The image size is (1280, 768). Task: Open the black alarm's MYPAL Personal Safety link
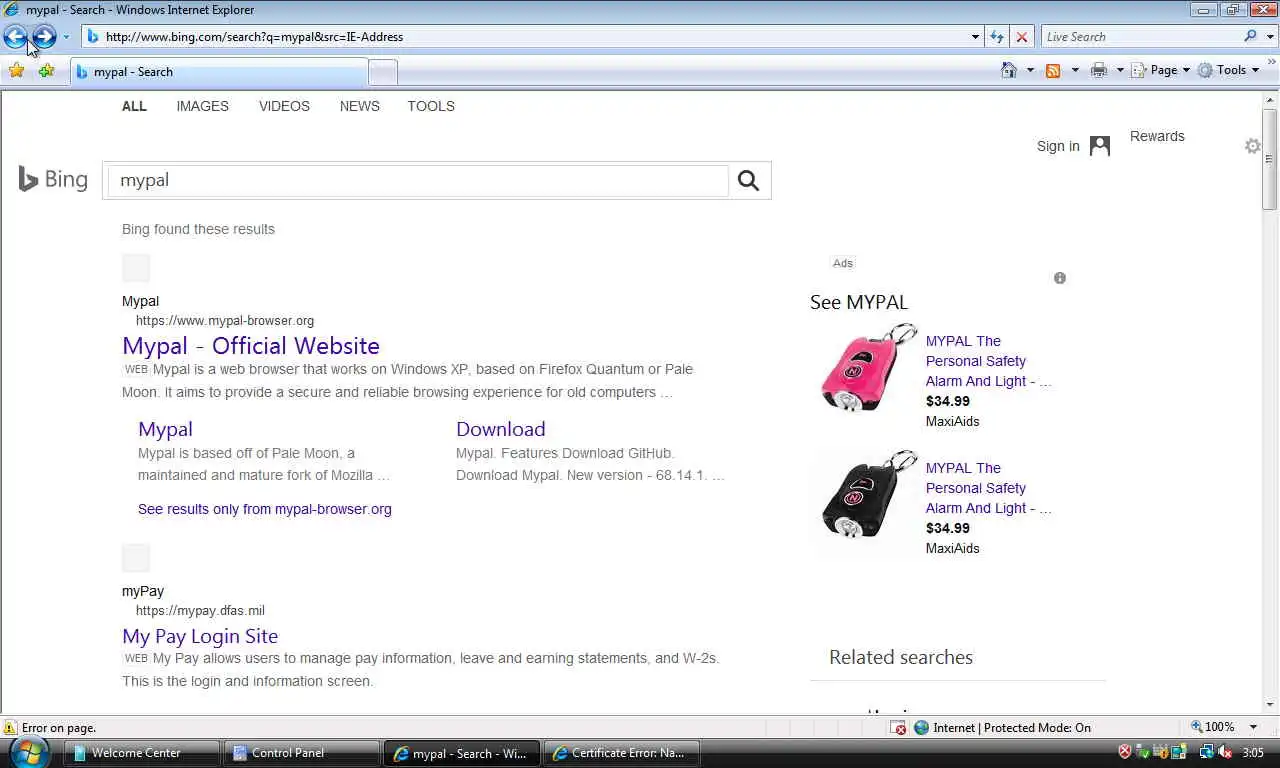tap(988, 488)
